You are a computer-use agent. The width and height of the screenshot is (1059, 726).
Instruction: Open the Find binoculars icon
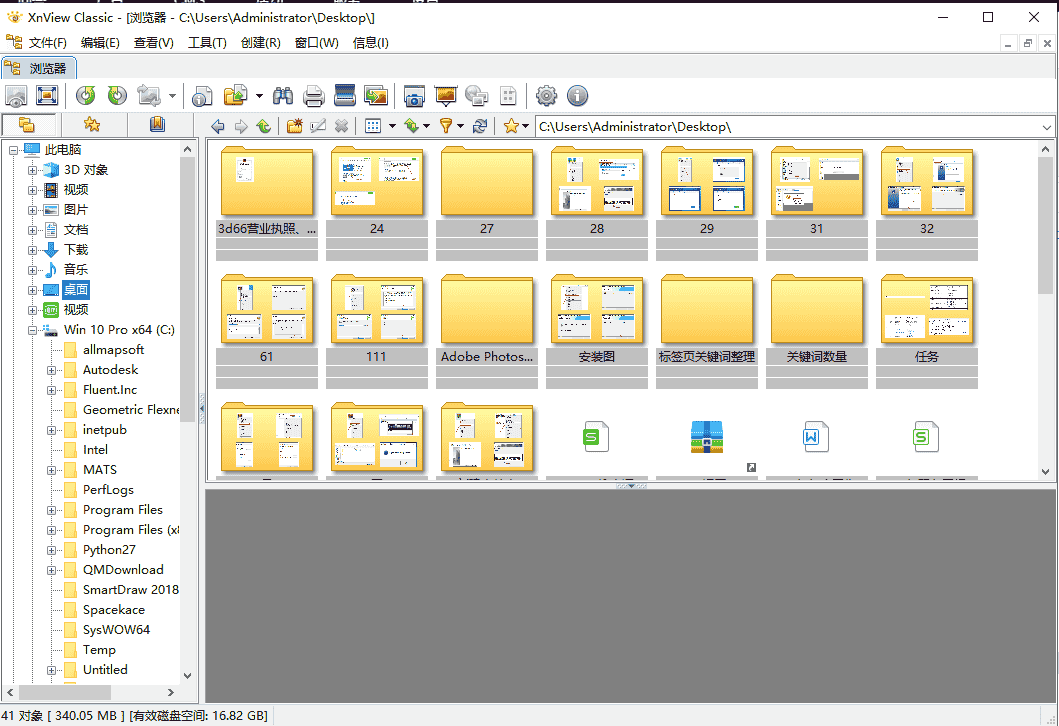click(283, 96)
